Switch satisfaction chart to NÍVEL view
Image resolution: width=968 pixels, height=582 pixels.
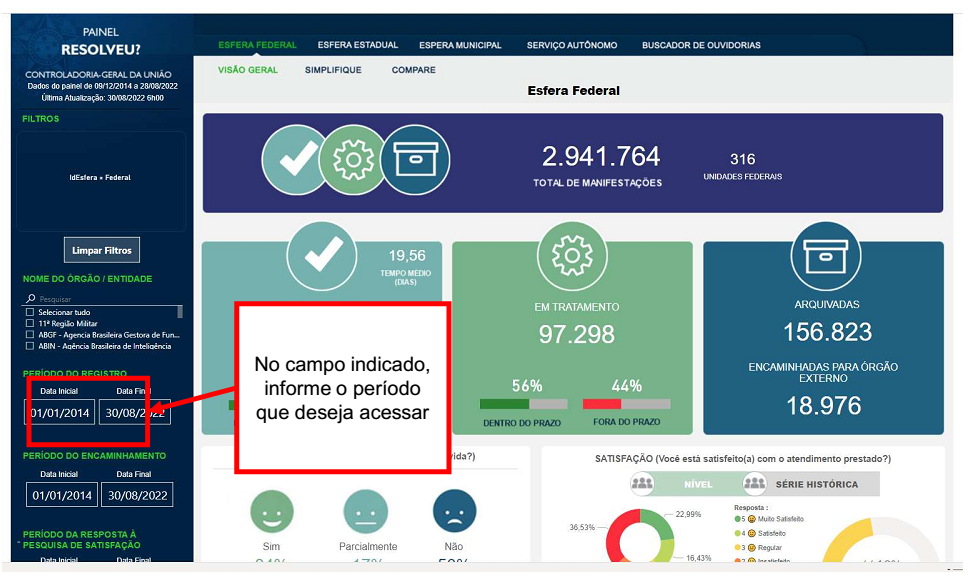tap(698, 484)
